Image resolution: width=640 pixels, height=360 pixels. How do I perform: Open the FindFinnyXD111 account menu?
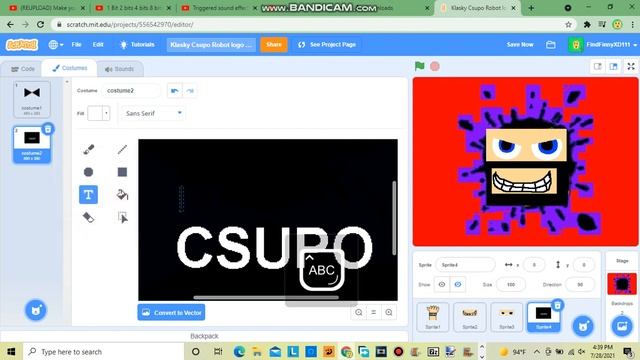[x=603, y=44]
